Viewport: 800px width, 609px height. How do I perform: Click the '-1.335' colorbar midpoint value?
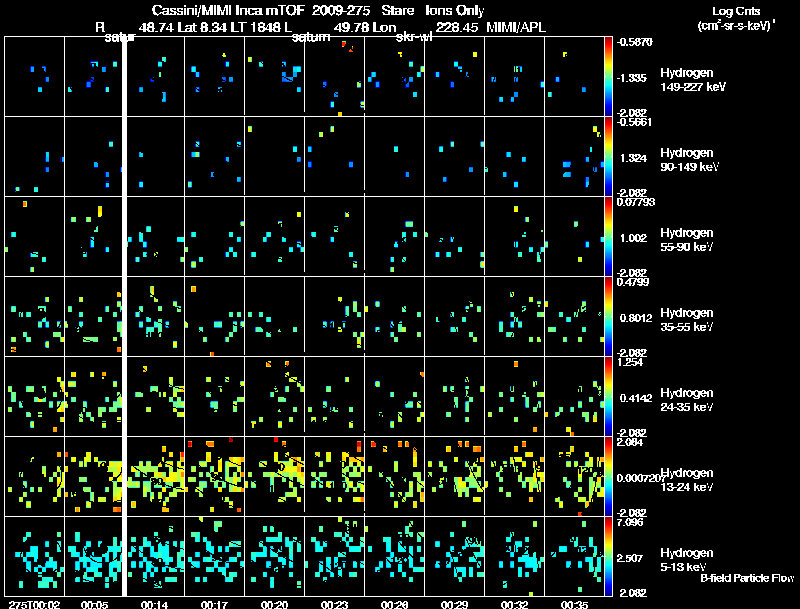pos(632,78)
